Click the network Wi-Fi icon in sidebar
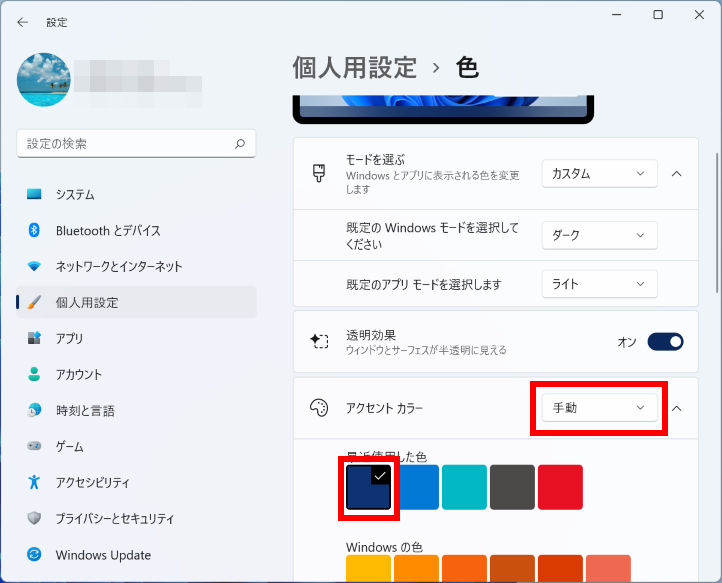 (x=34, y=266)
